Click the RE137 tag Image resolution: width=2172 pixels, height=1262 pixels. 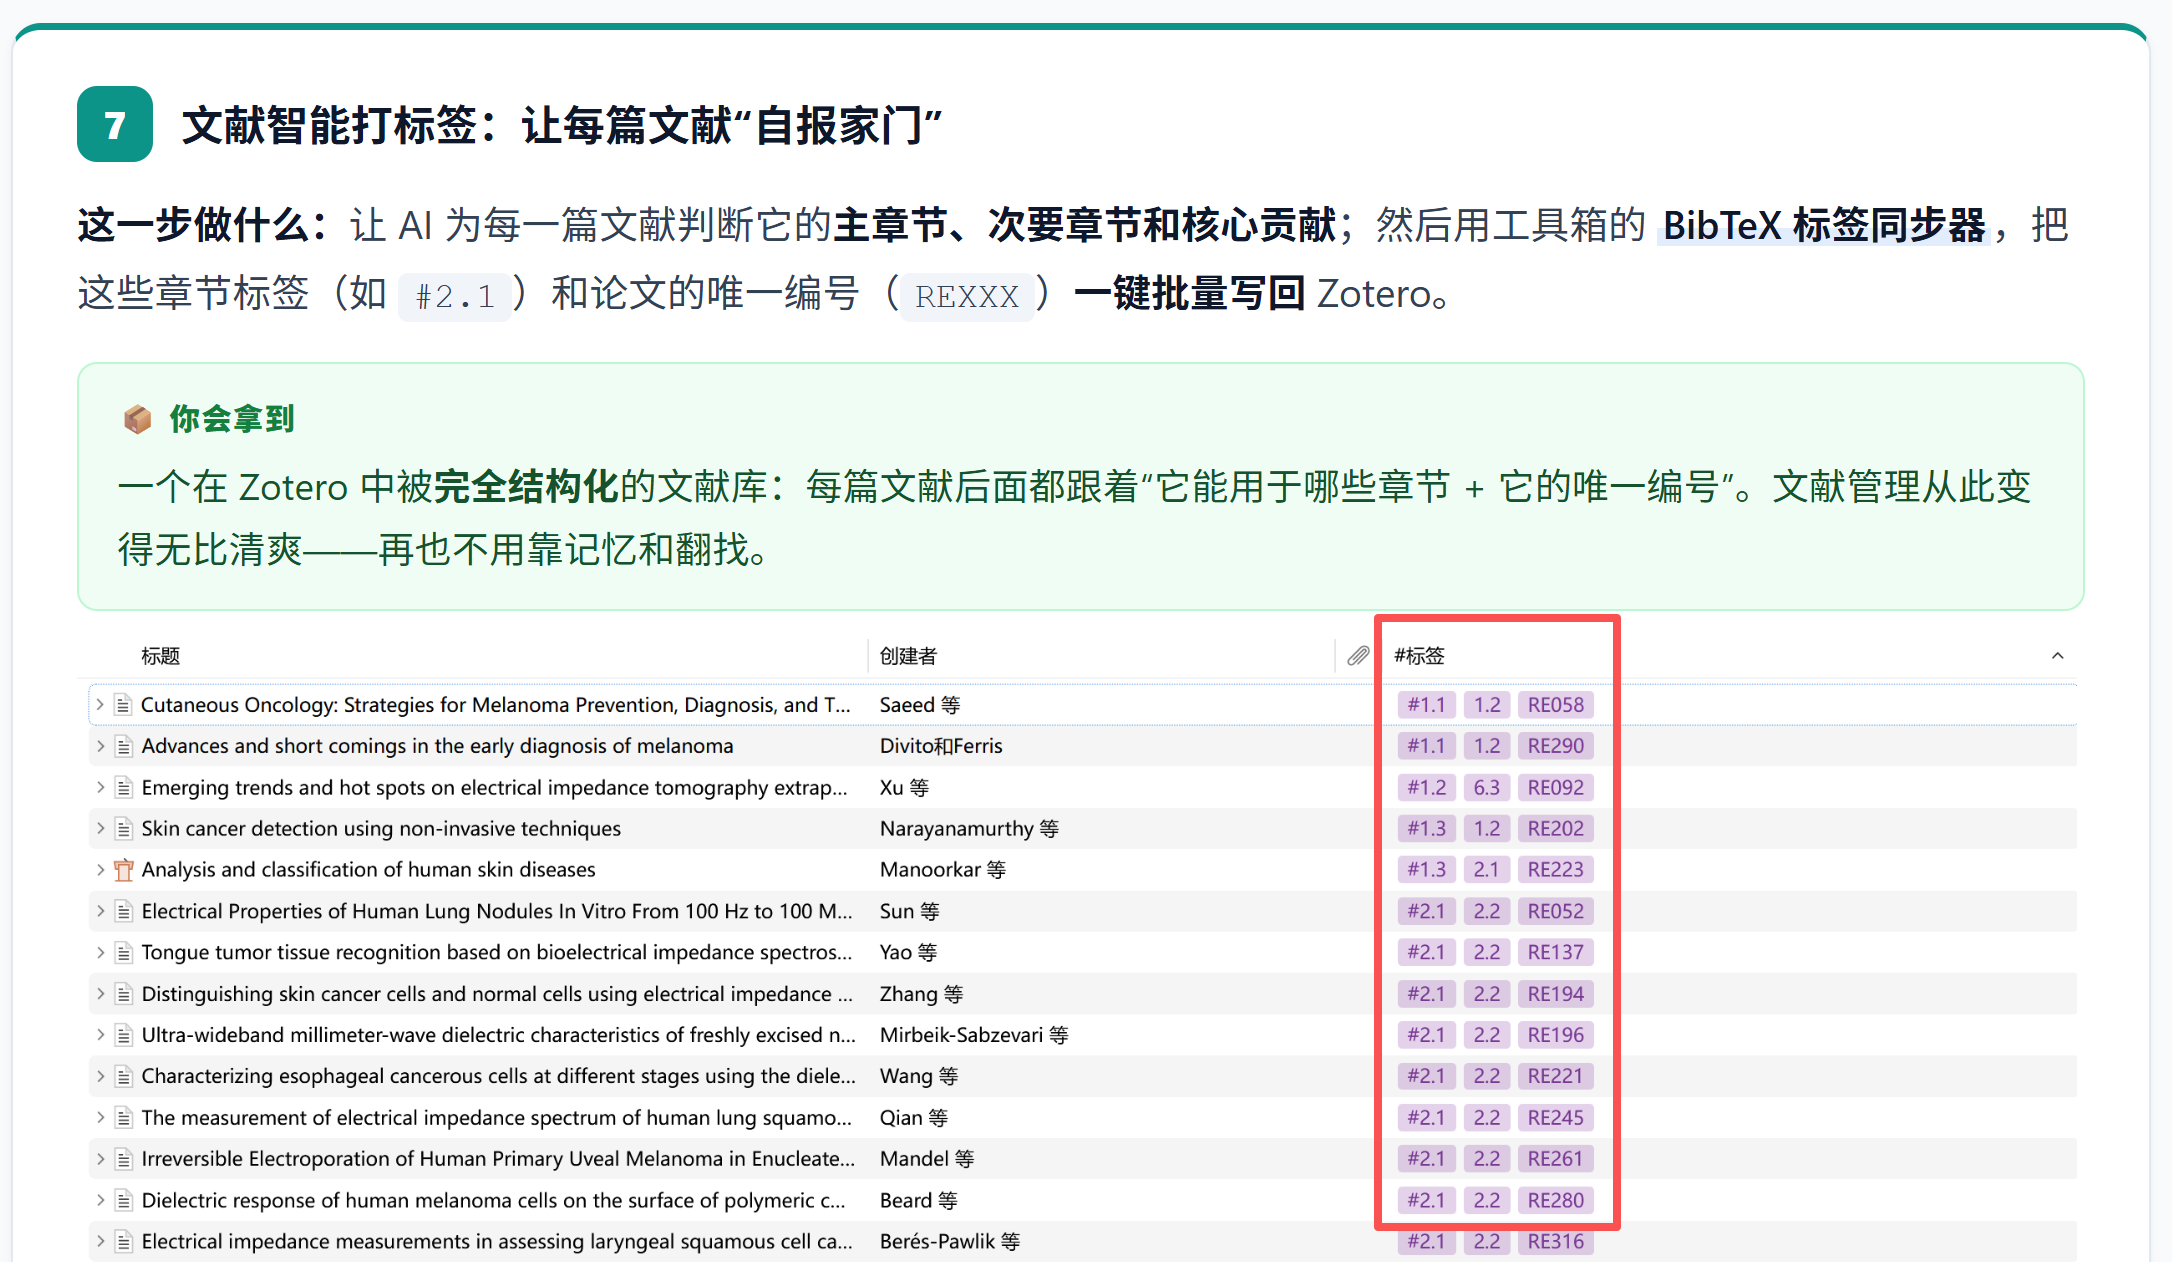coord(1555,953)
